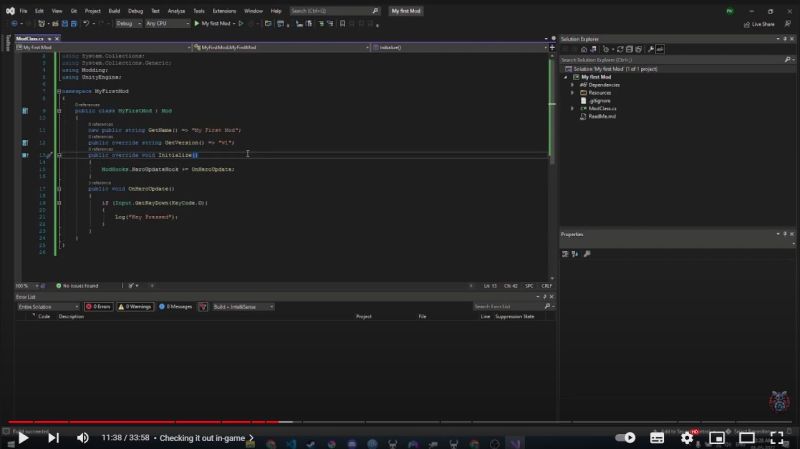Click the Save All toolbar icon
The height and width of the screenshot is (449, 800).
[x=74, y=23]
